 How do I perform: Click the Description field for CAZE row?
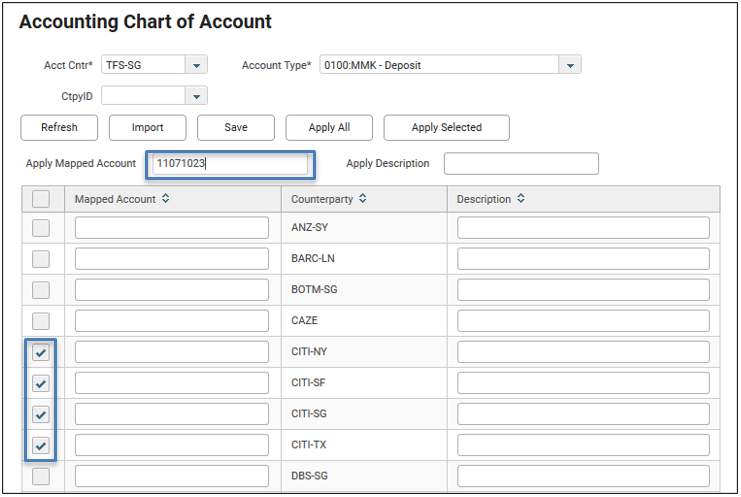click(583, 321)
